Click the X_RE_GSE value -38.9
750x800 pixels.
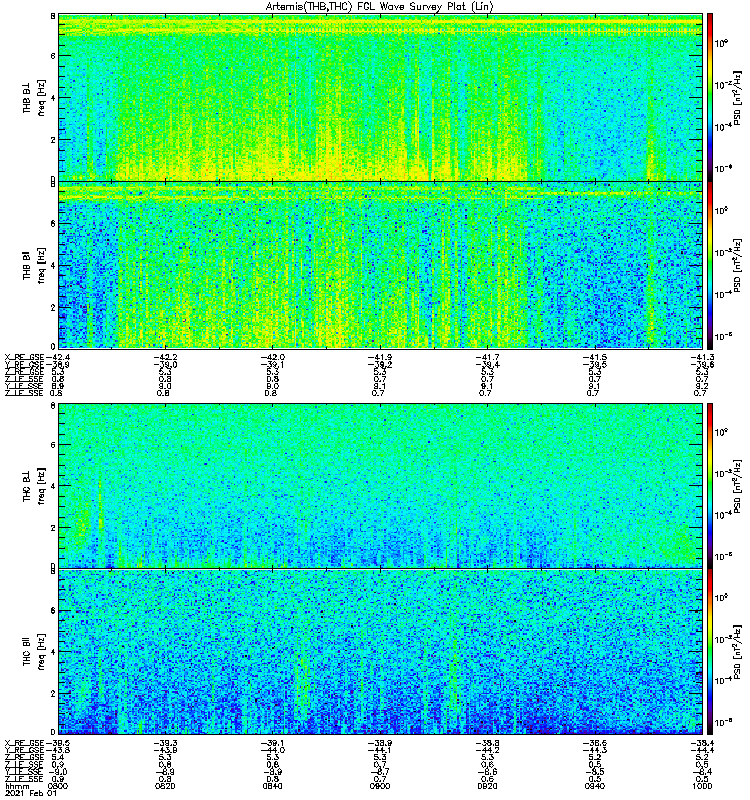(380, 743)
